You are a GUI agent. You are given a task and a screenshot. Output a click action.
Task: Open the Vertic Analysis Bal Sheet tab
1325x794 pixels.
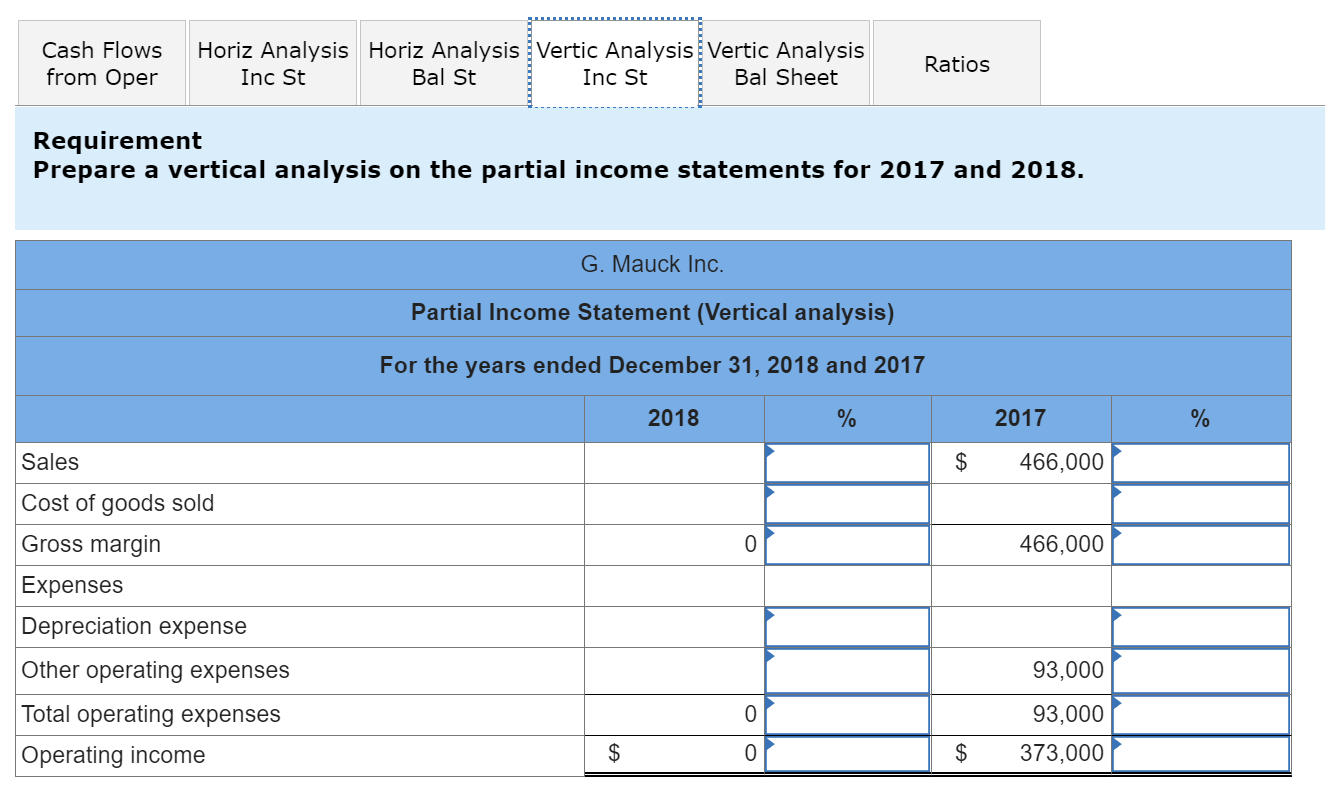[786, 63]
